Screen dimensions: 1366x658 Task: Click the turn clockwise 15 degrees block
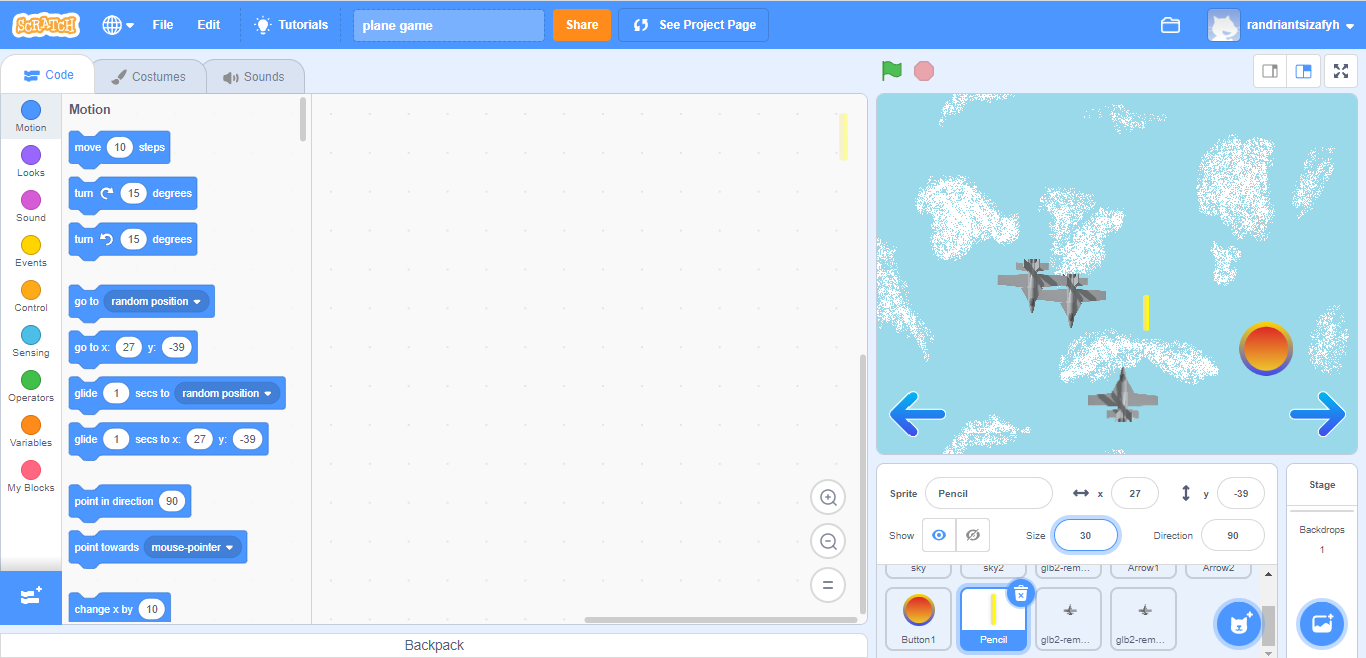point(132,194)
